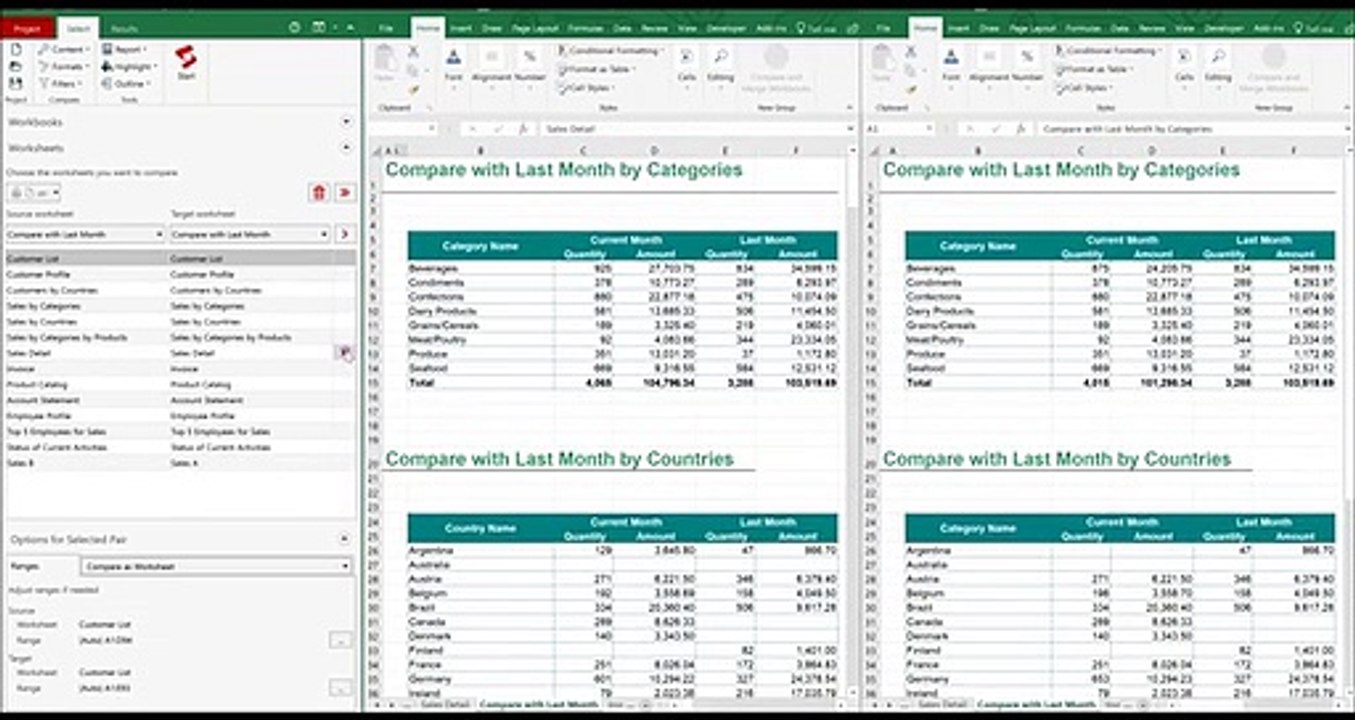Click the red add pair arrow icon
Screen dimensions: 1355x720
click(x=345, y=193)
